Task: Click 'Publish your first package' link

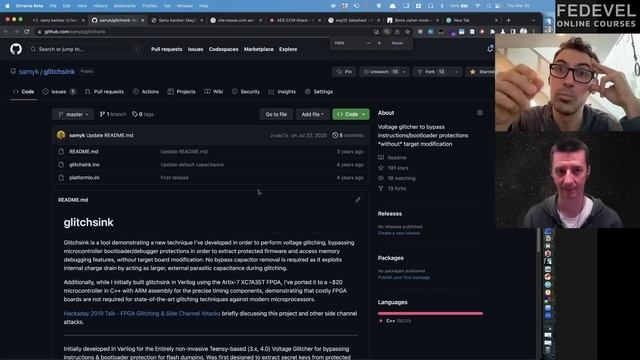Action: point(404,278)
